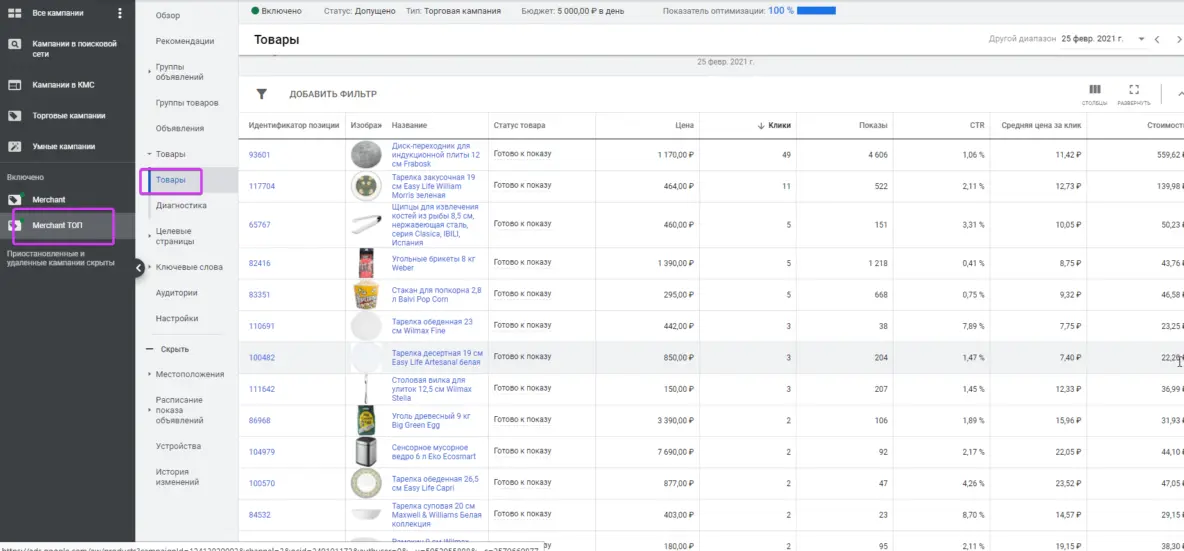
Task: Click the Развернуть expand icon
Action: (1134, 90)
